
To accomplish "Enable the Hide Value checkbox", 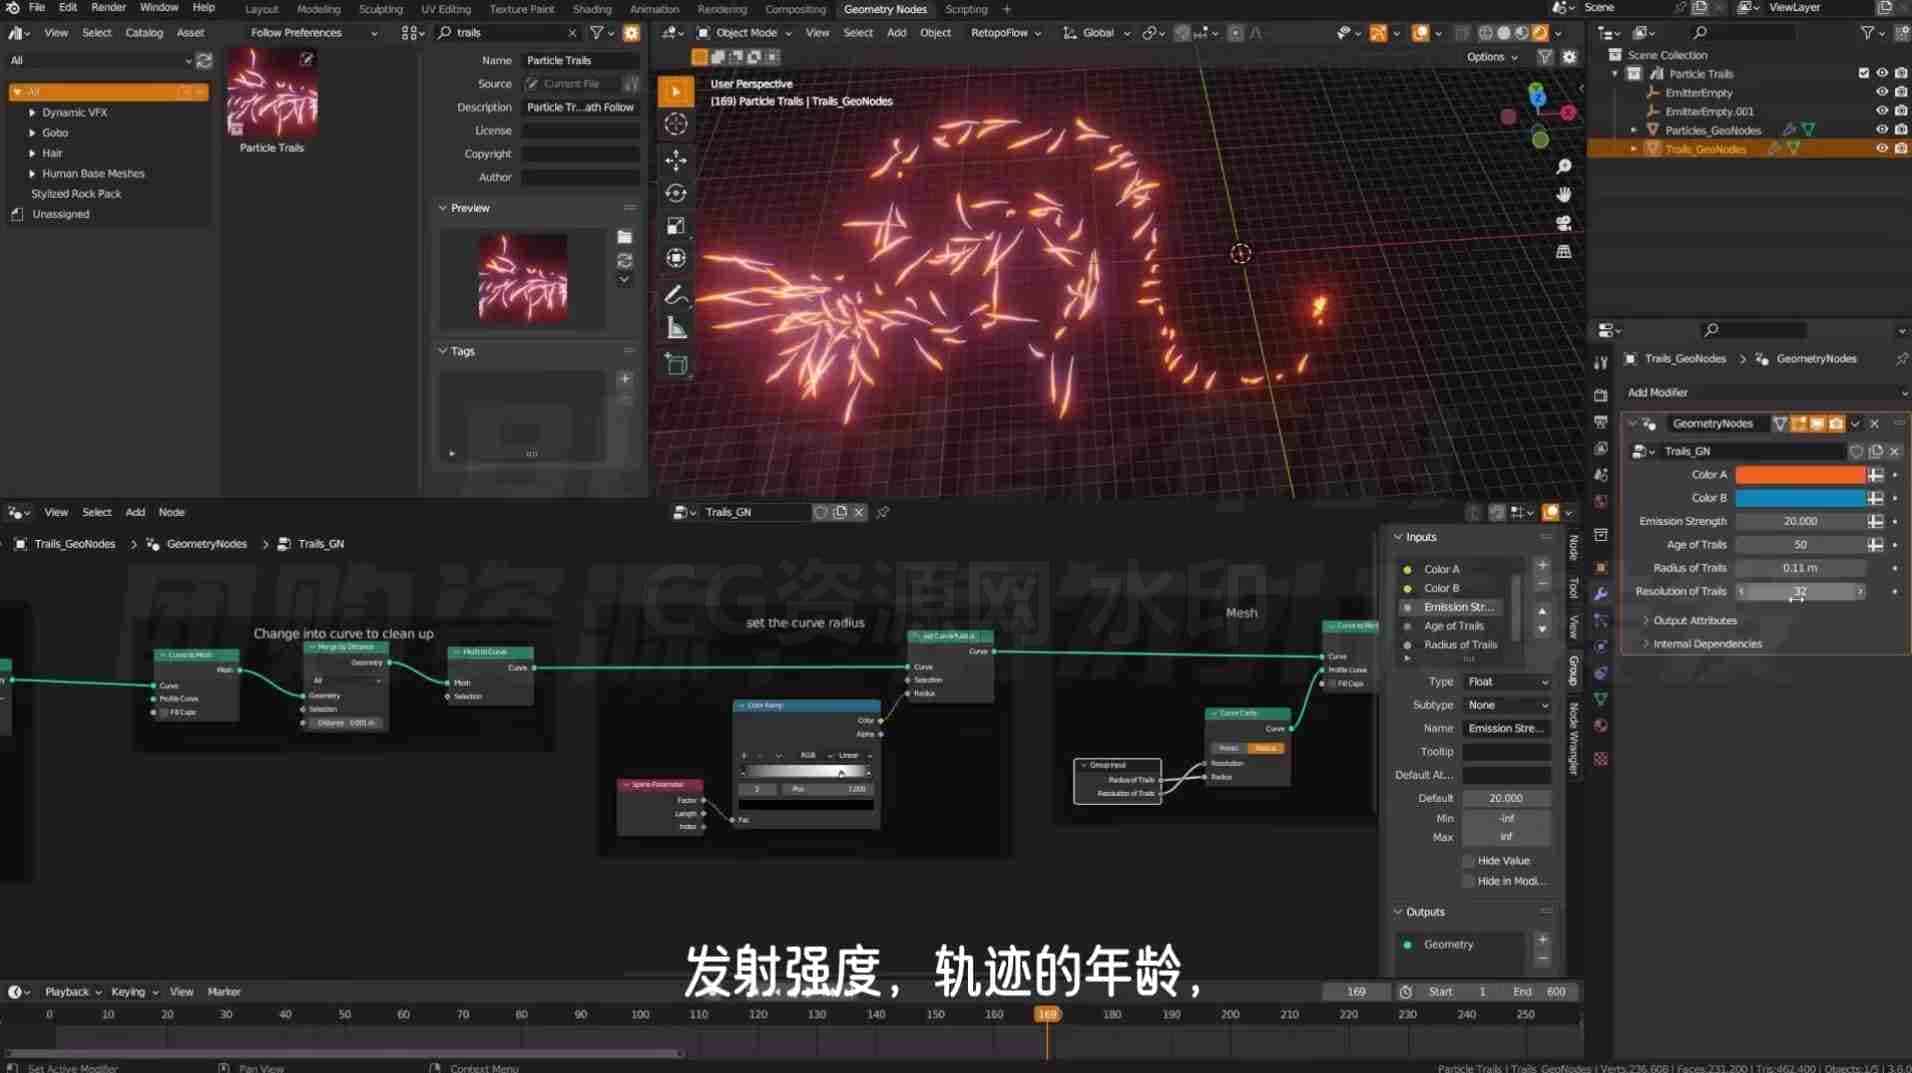I will pos(1469,861).
